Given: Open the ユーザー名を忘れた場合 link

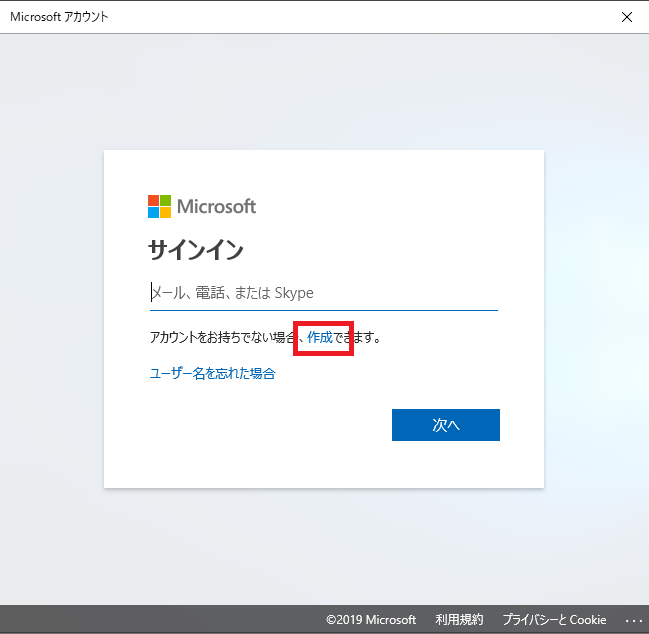Looking at the screenshot, I should (x=212, y=373).
